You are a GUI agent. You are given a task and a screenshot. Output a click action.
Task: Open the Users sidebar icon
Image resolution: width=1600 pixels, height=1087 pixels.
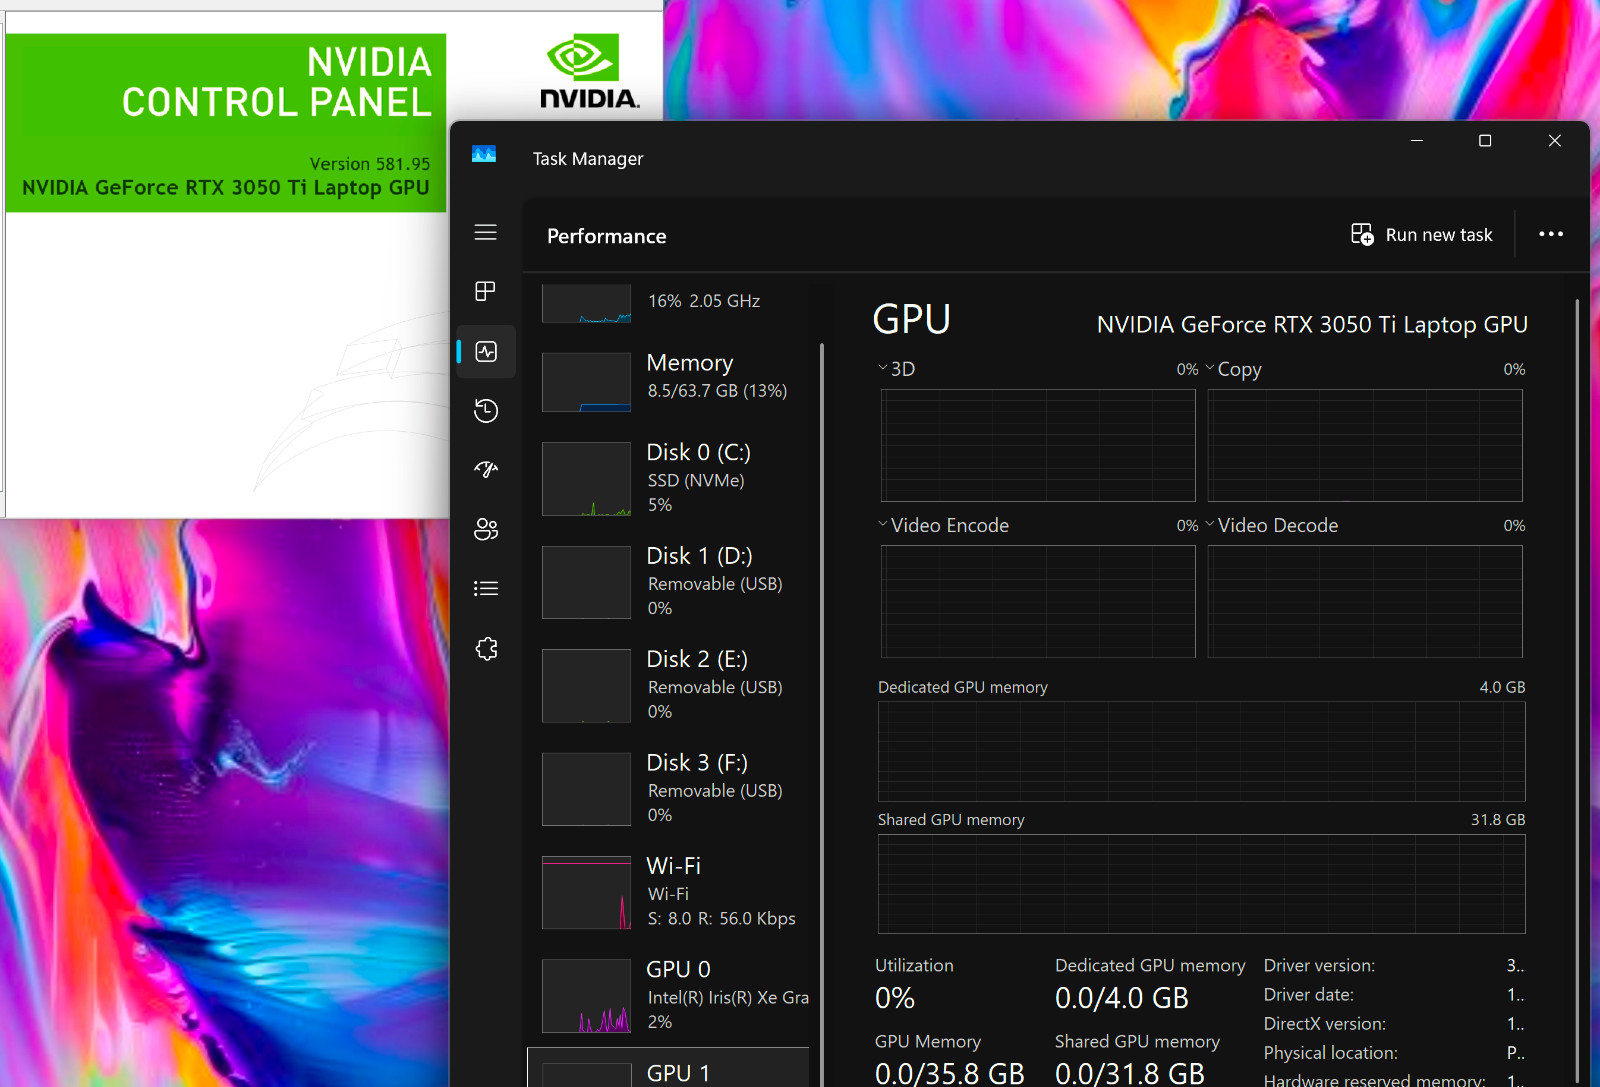(x=486, y=529)
